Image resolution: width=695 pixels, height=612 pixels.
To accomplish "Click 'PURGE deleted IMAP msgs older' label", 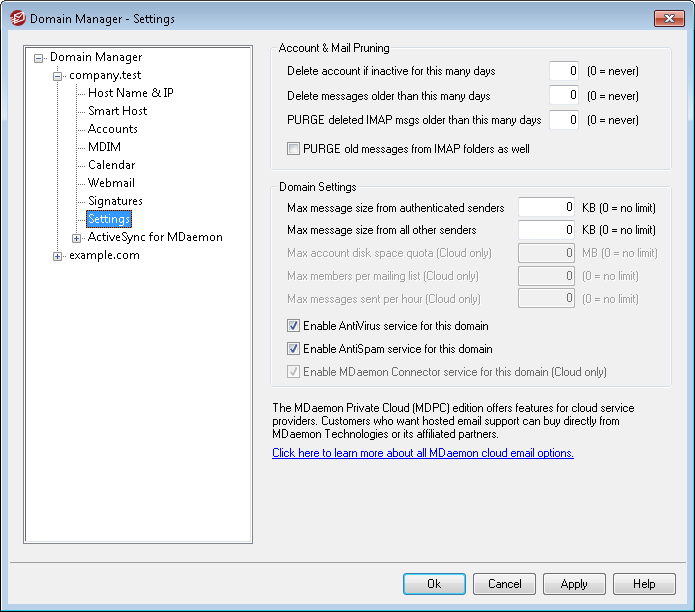I will tap(414, 120).
